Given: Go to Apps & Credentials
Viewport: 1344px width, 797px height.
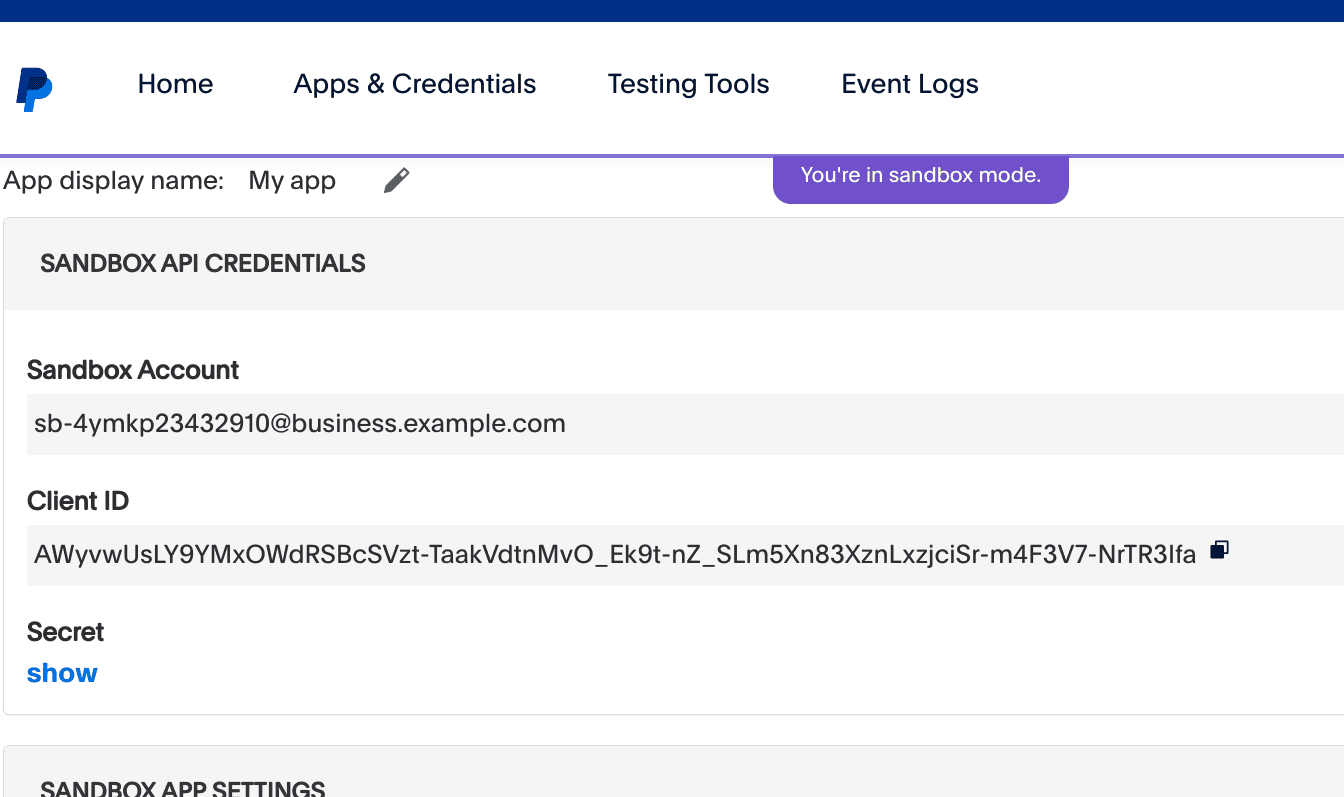Looking at the screenshot, I should click(415, 84).
